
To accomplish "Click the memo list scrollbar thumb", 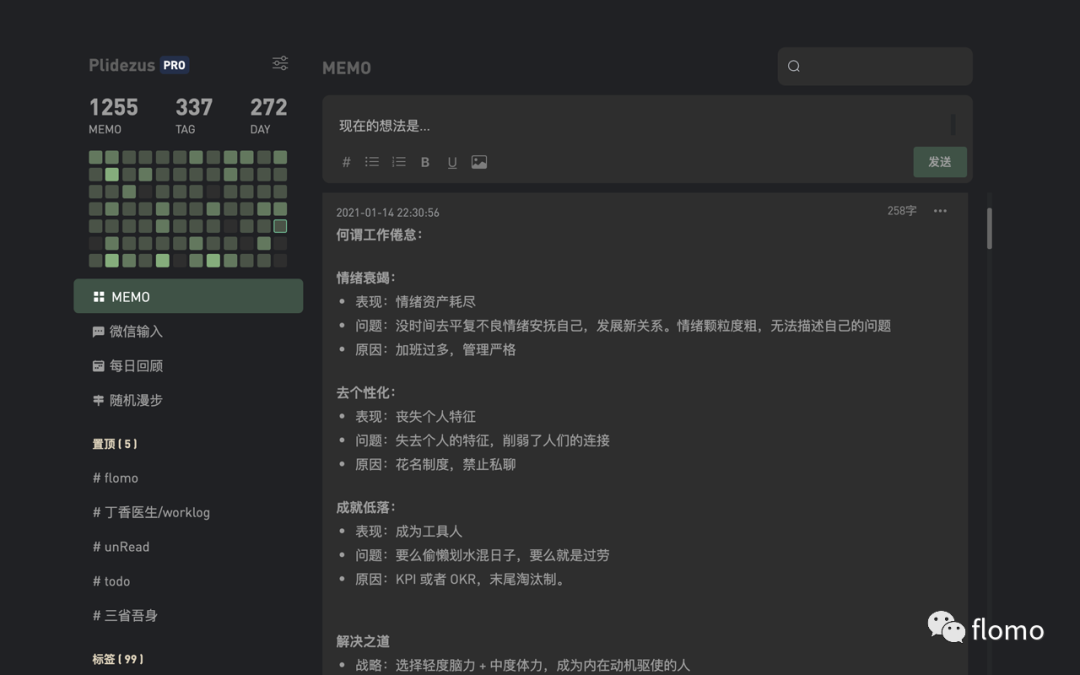I will 989,228.
